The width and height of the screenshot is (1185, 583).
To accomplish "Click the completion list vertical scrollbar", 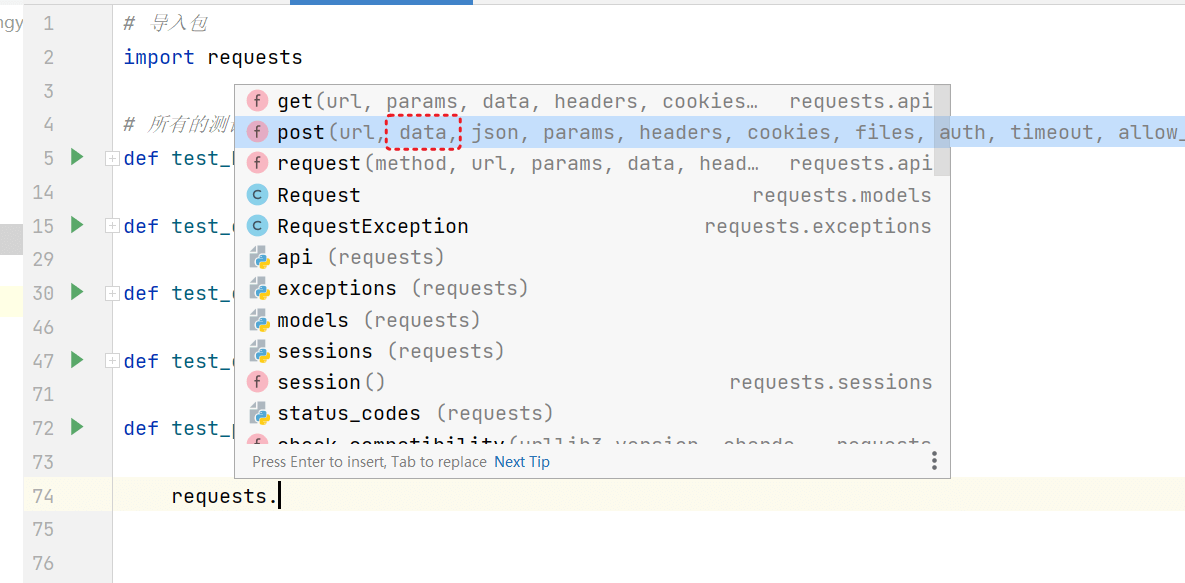I will tap(941, 130).
